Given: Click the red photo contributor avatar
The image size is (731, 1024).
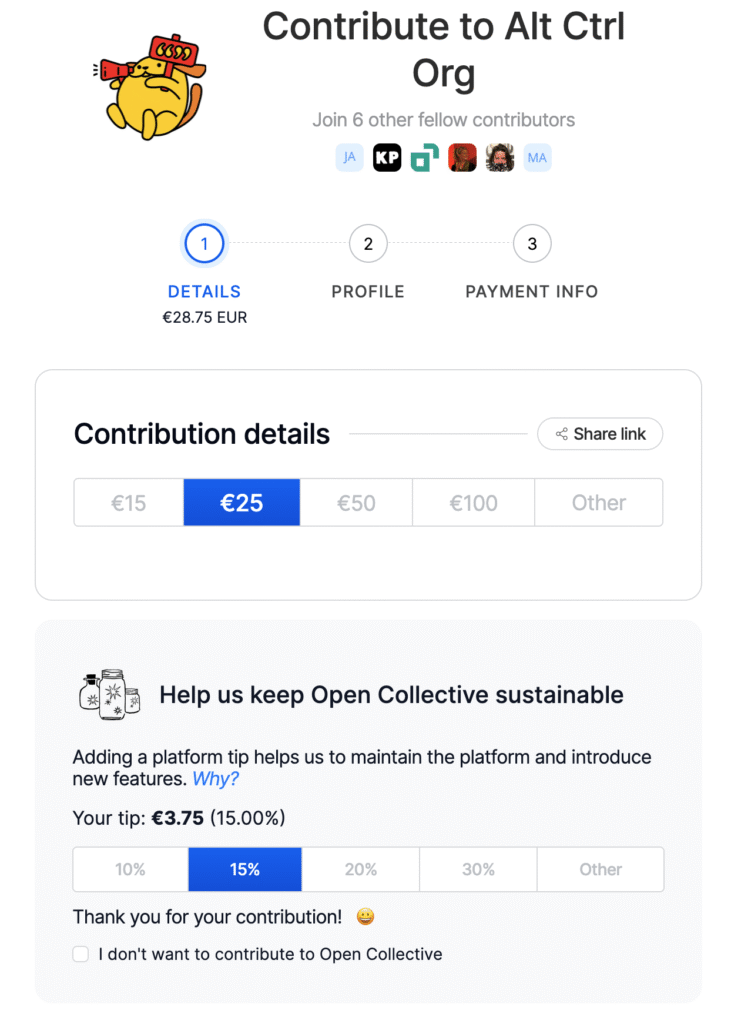Looking at the screenshot, I should coord(462,157).
